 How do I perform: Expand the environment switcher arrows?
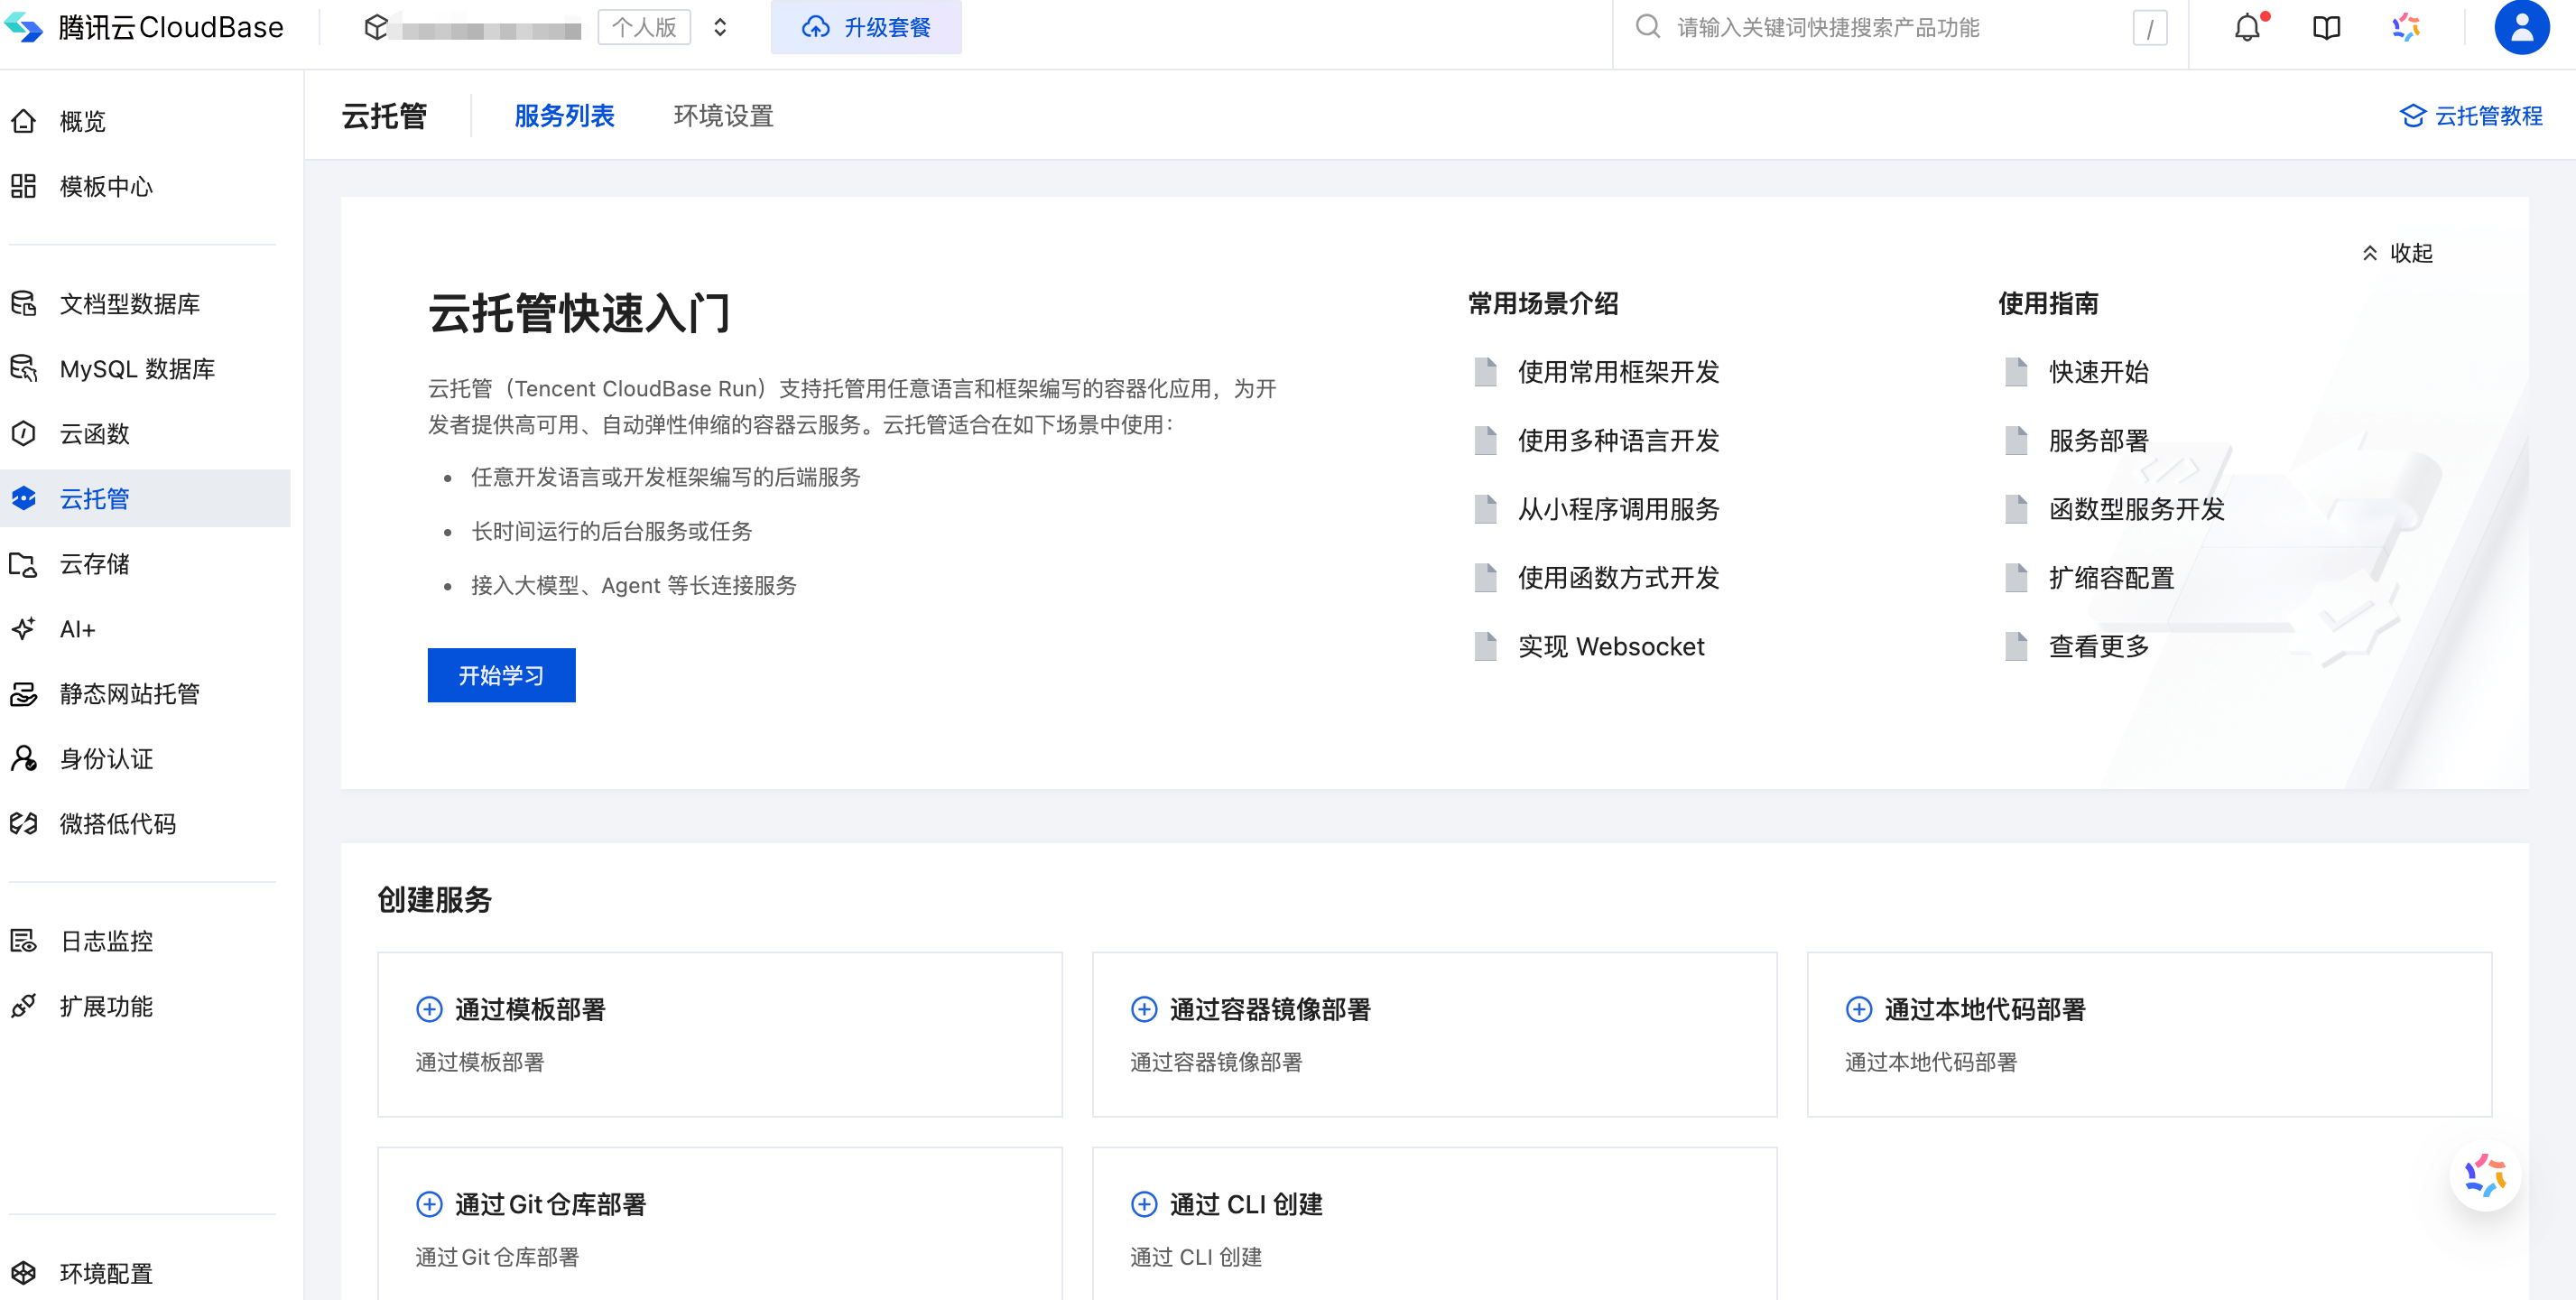point(720,28)
